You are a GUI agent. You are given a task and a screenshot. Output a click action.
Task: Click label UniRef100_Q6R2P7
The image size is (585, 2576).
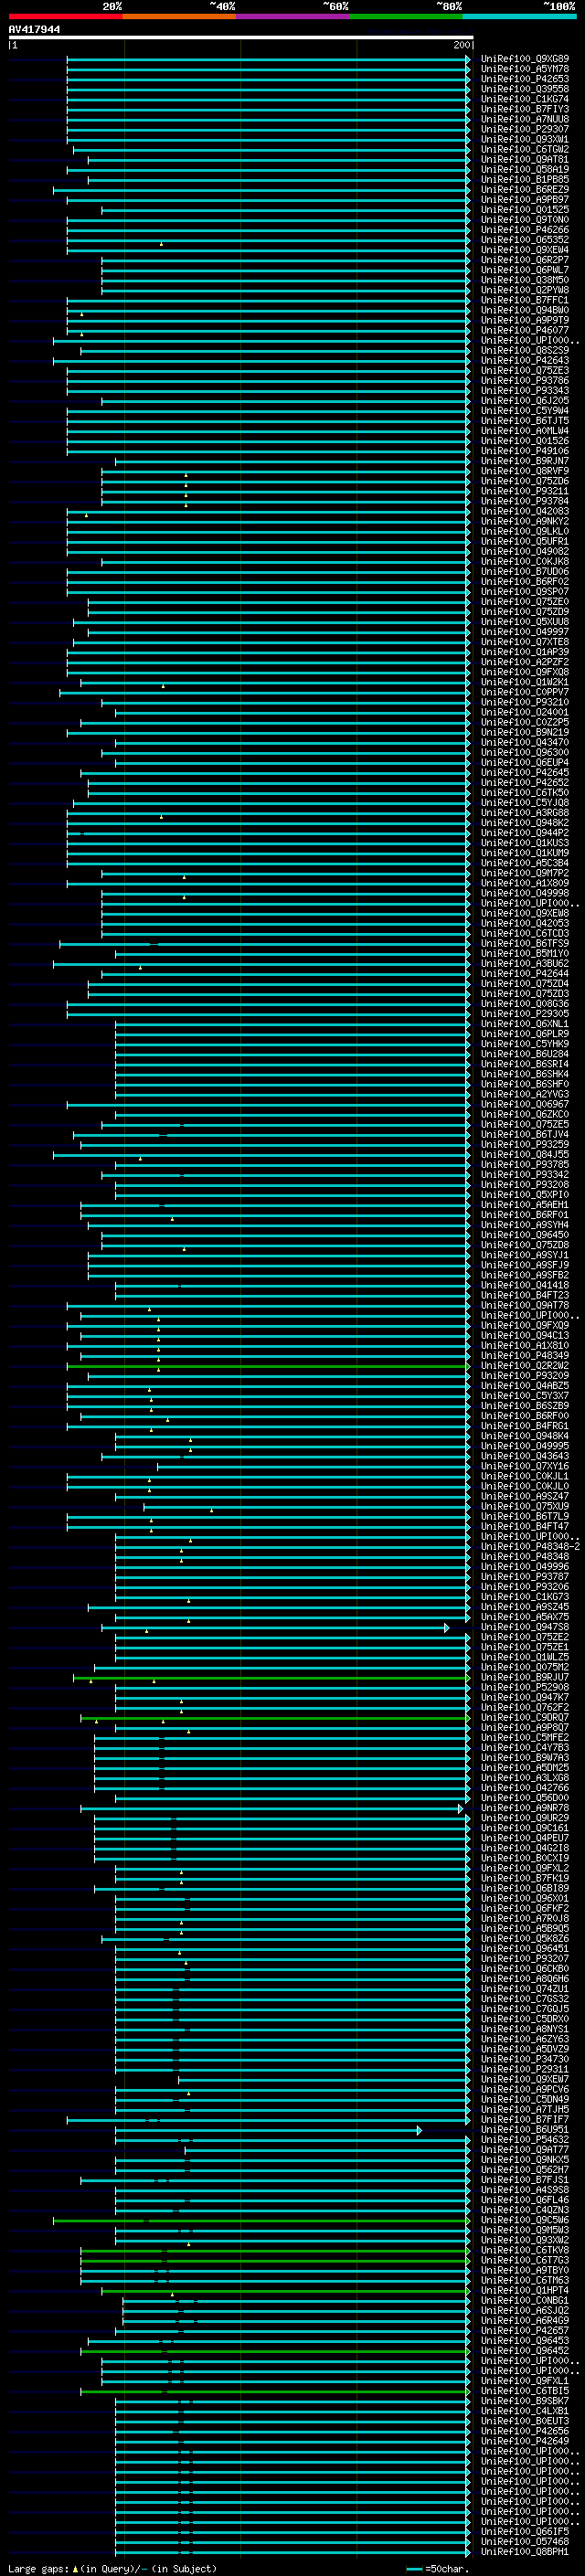[x=525, y=260]
